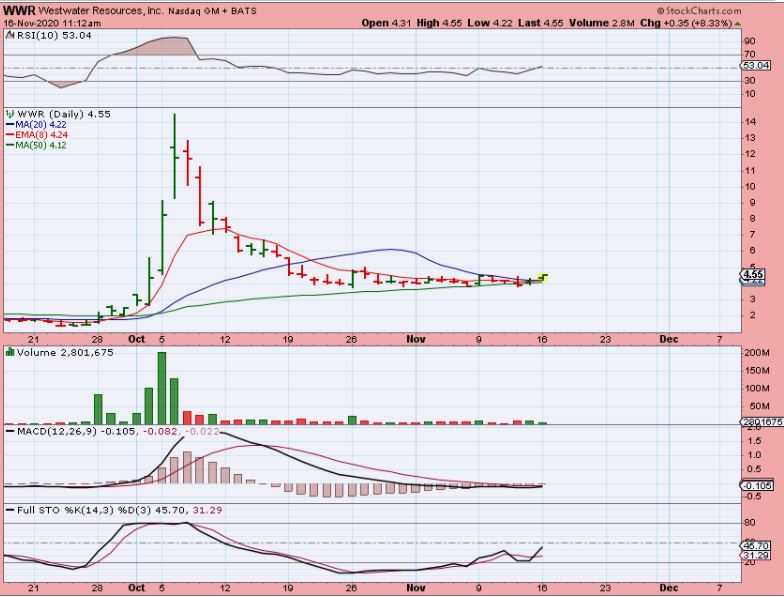This screenshot has width=784, height=597.
Task: Click the High 4.55 quote value
Action: pos(438,23)
